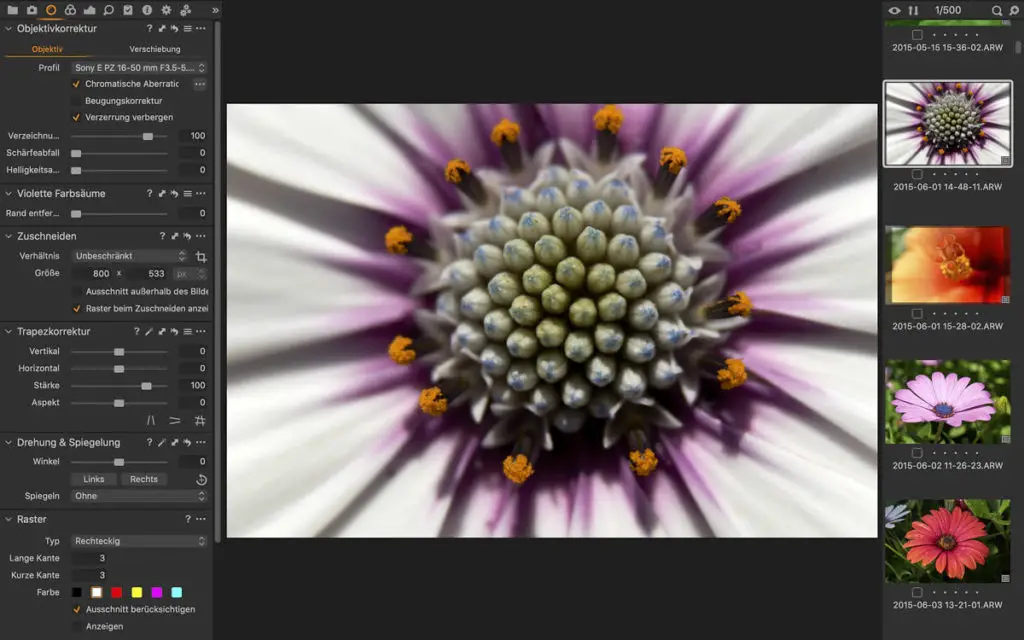1024x640 pixels.
Task: Open the Raster tool three-dot options menu
Action: click(200, 519)
